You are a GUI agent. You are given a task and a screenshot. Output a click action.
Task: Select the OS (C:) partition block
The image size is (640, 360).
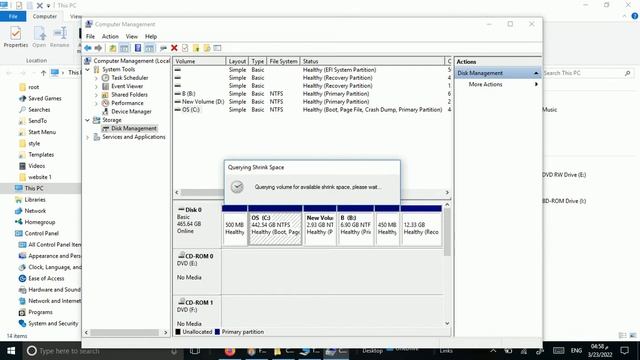[275, 225]
